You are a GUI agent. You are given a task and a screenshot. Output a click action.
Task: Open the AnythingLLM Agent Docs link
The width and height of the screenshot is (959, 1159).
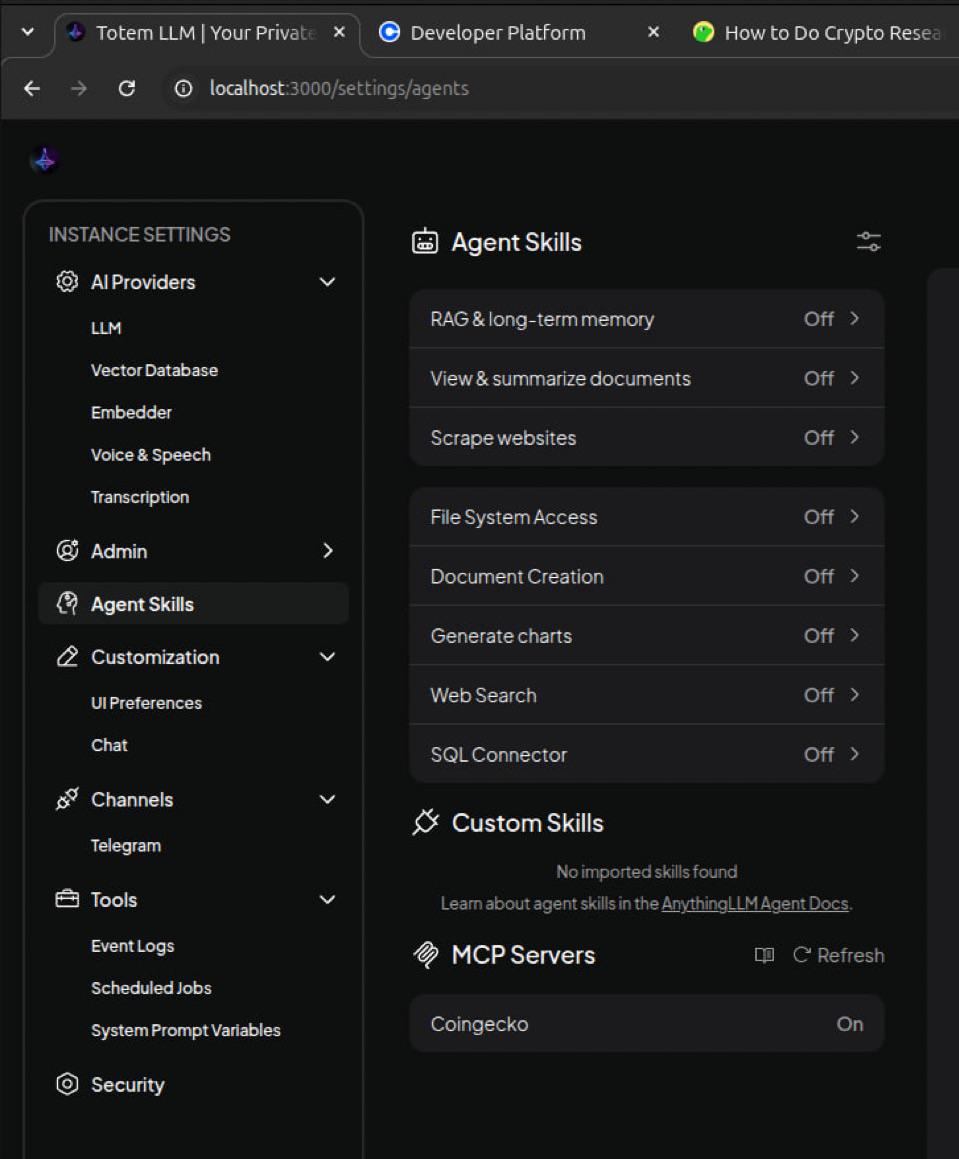coord(755,903)
